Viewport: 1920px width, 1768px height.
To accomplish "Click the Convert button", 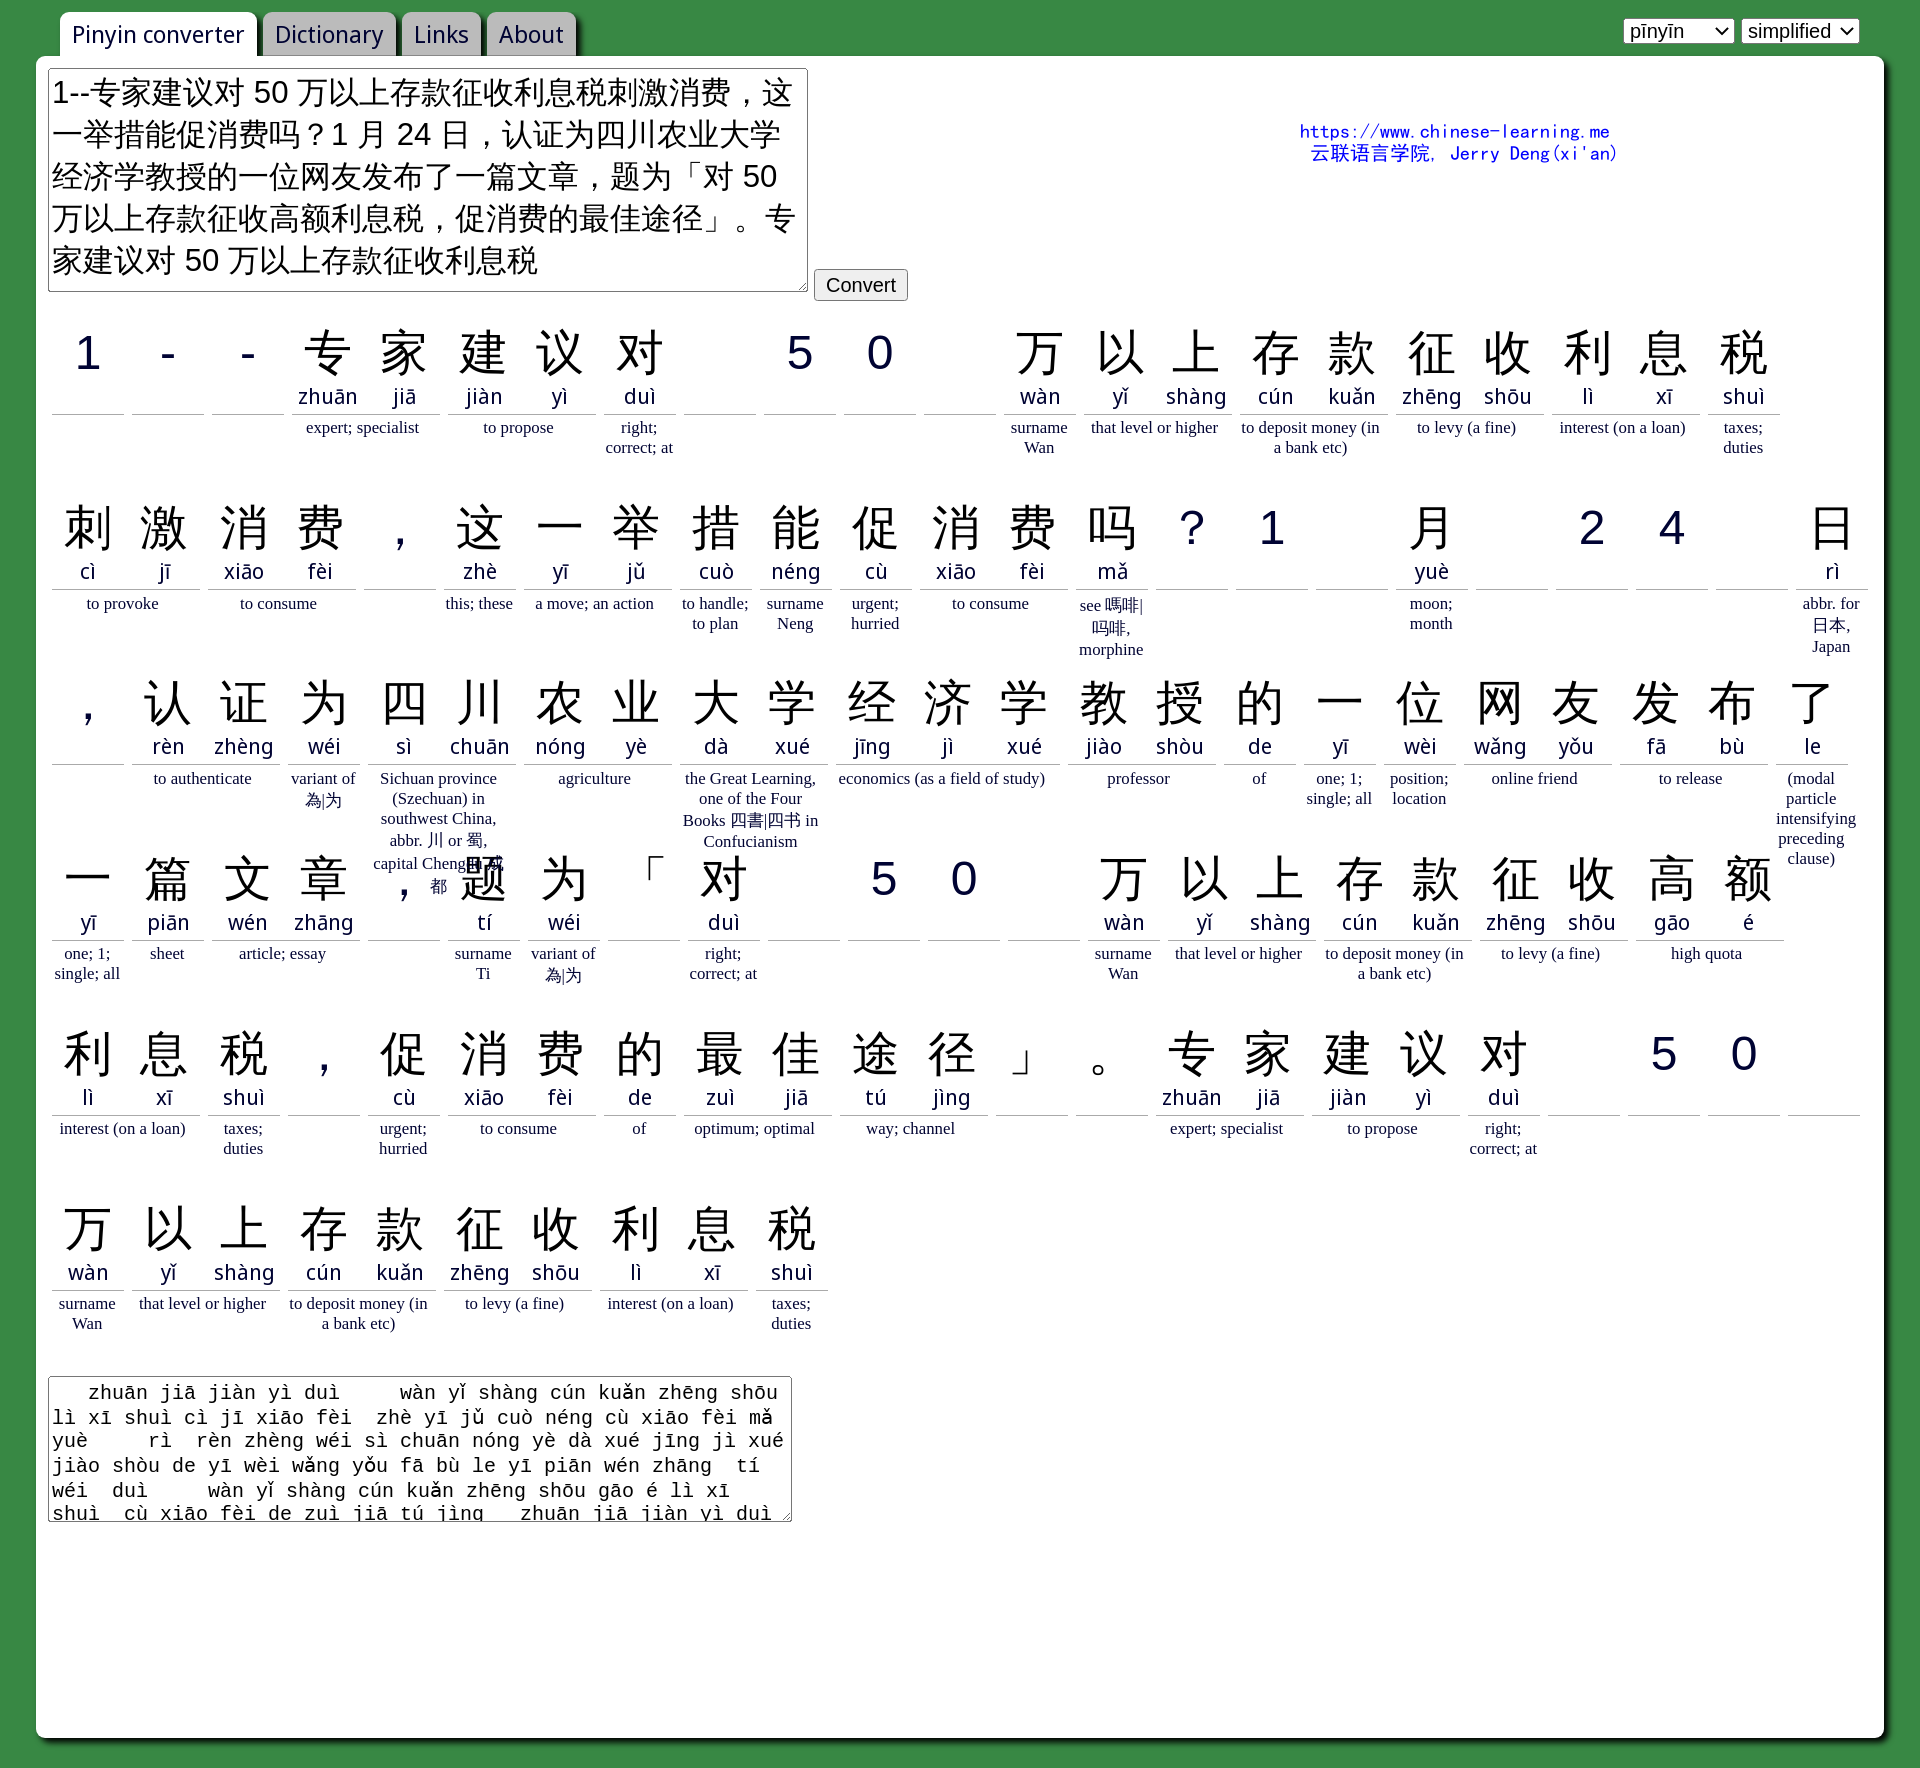I will coord(861,285).
